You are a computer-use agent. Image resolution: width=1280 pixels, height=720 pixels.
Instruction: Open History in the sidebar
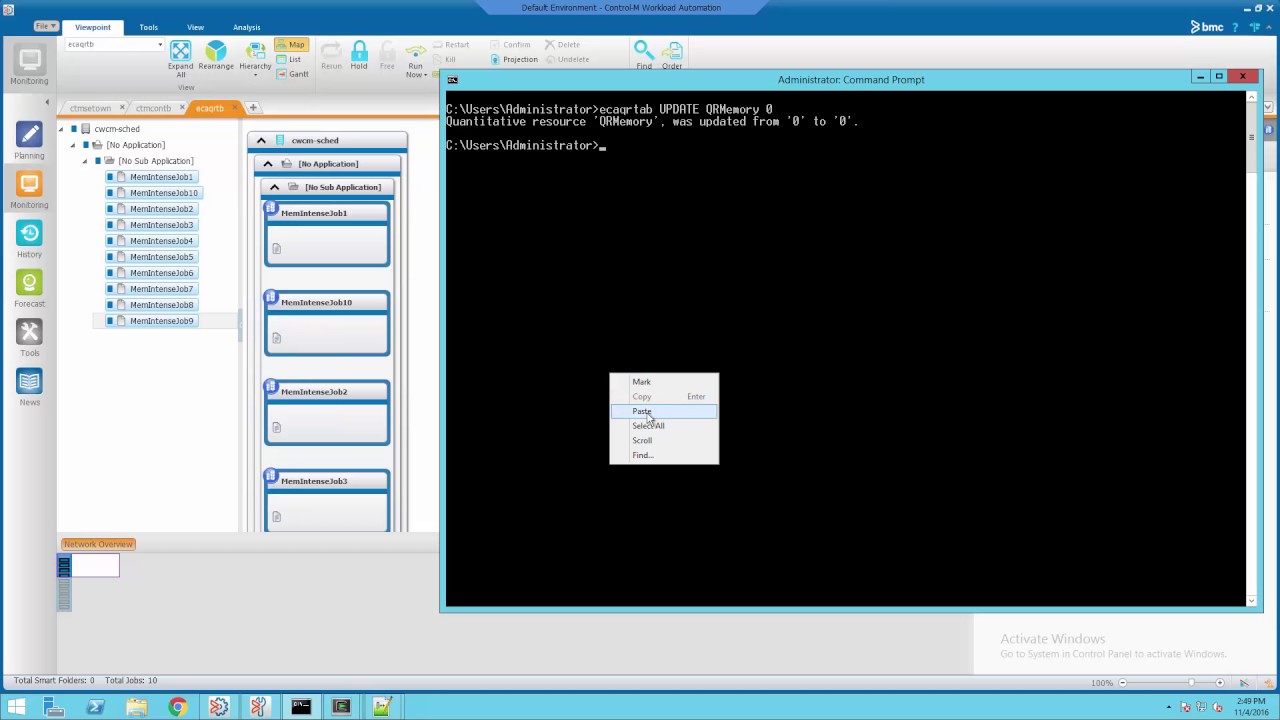tap(29, 240)
